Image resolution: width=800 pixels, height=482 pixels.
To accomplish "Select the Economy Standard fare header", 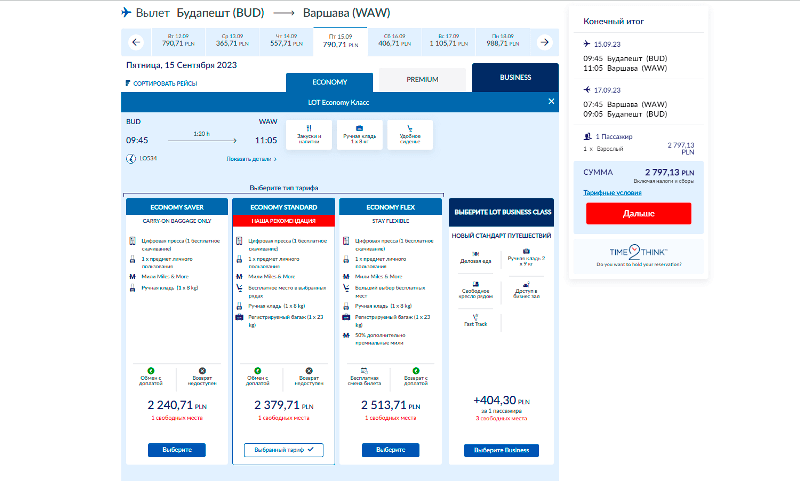I will point(284,207).
